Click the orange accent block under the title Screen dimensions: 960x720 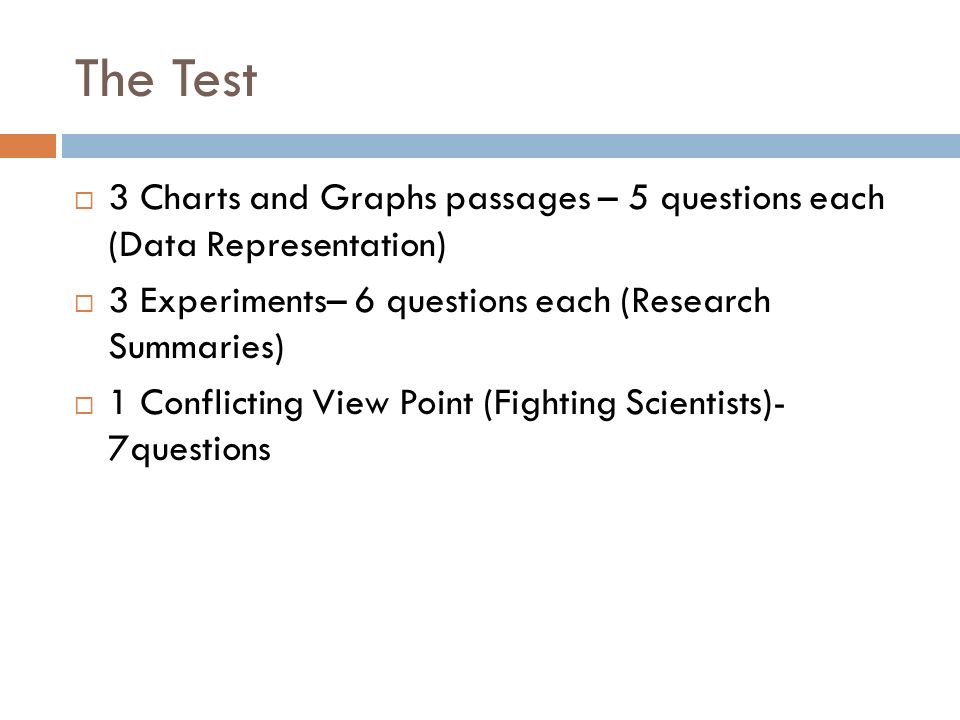tap(28, 146)
